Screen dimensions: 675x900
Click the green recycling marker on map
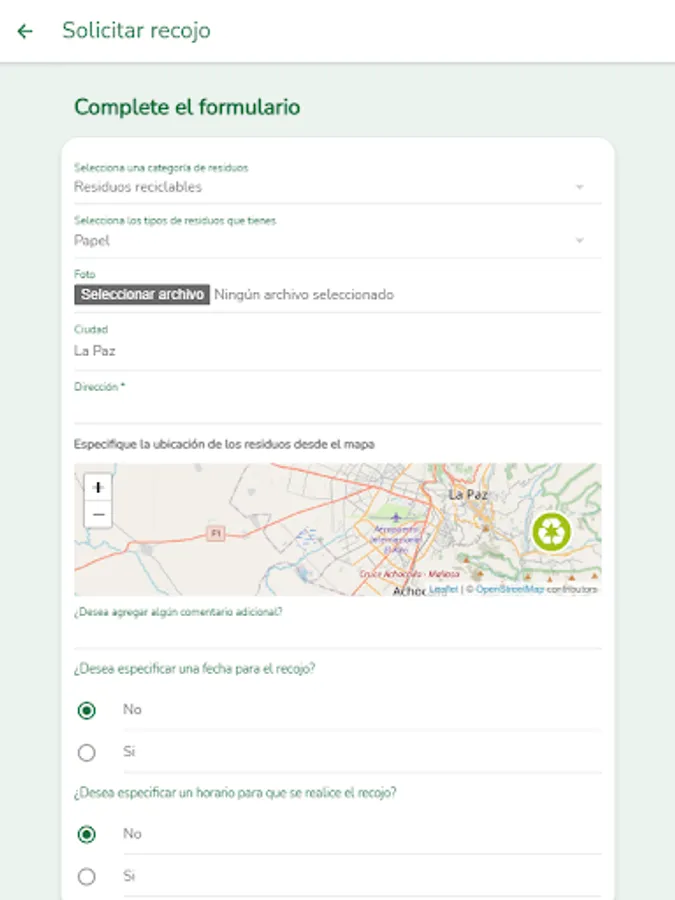click(551, 531)
